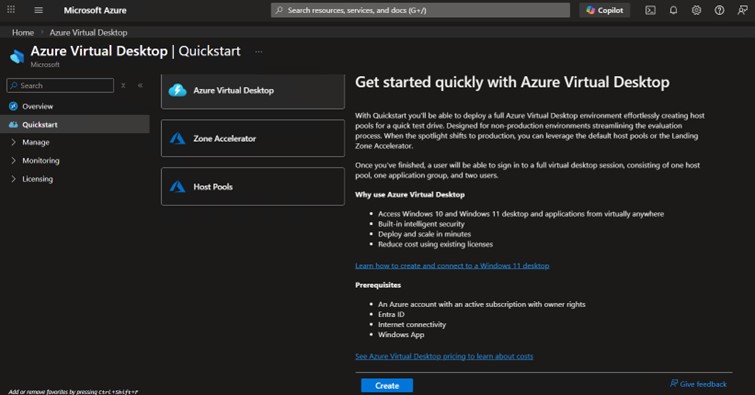Screen dimensions: 755x395
Task: Click the Internet connectivity prerequisite text
Action: (412, 325)
